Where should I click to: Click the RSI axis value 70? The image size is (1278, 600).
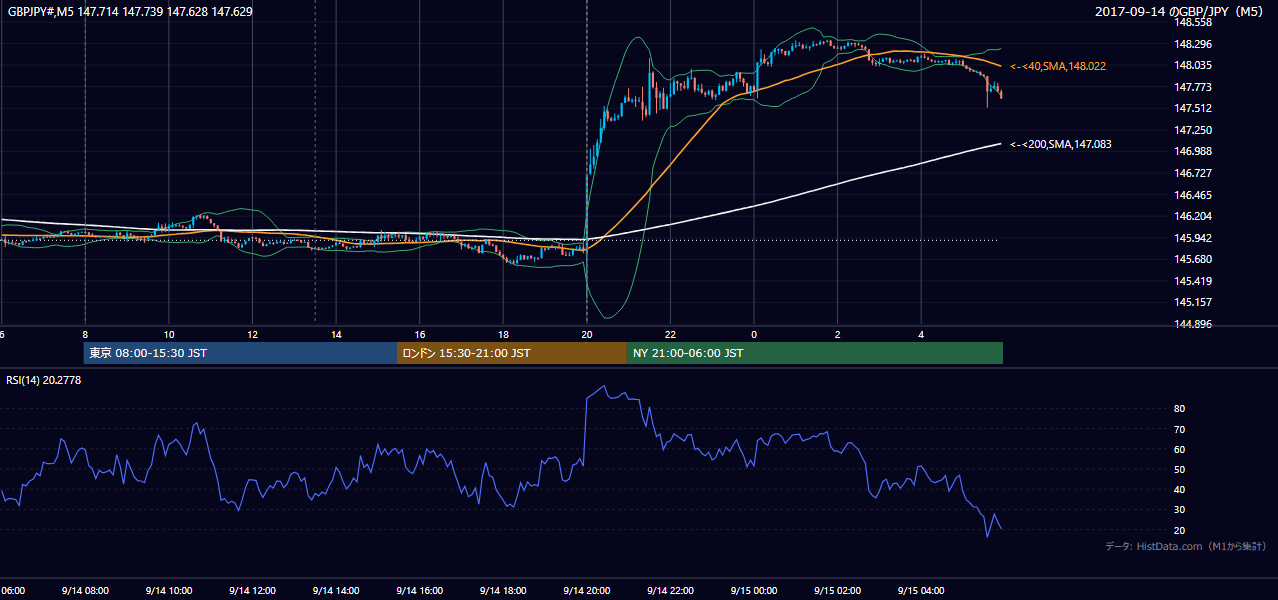[1179, 429]
